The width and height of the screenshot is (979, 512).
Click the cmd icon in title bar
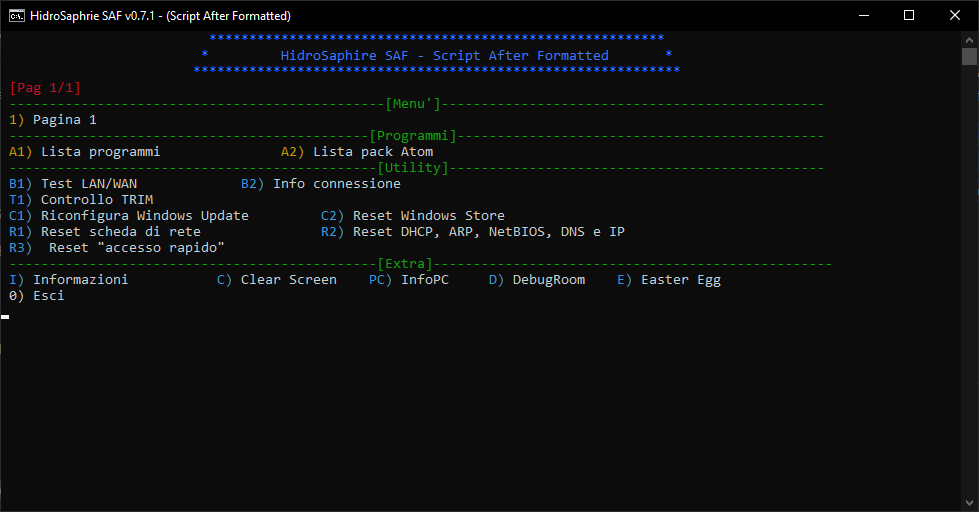17,16
